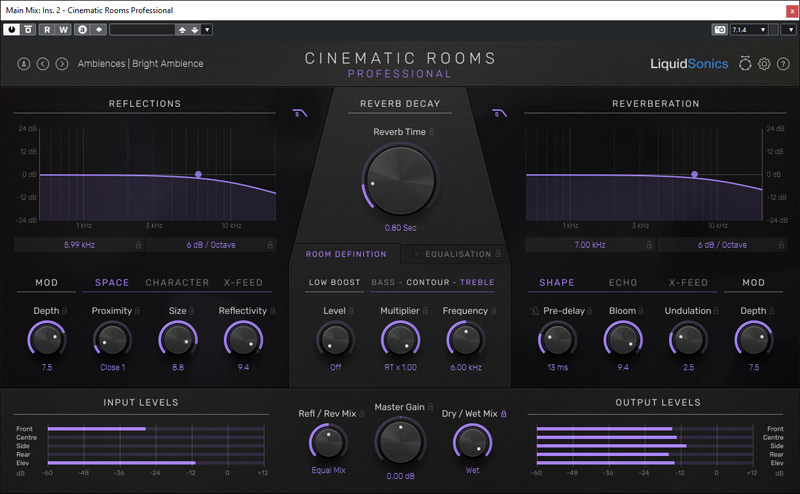Click the tuner icon beside LiquidSonics logo
Viewport: 800px width, 494px height.
745,64
